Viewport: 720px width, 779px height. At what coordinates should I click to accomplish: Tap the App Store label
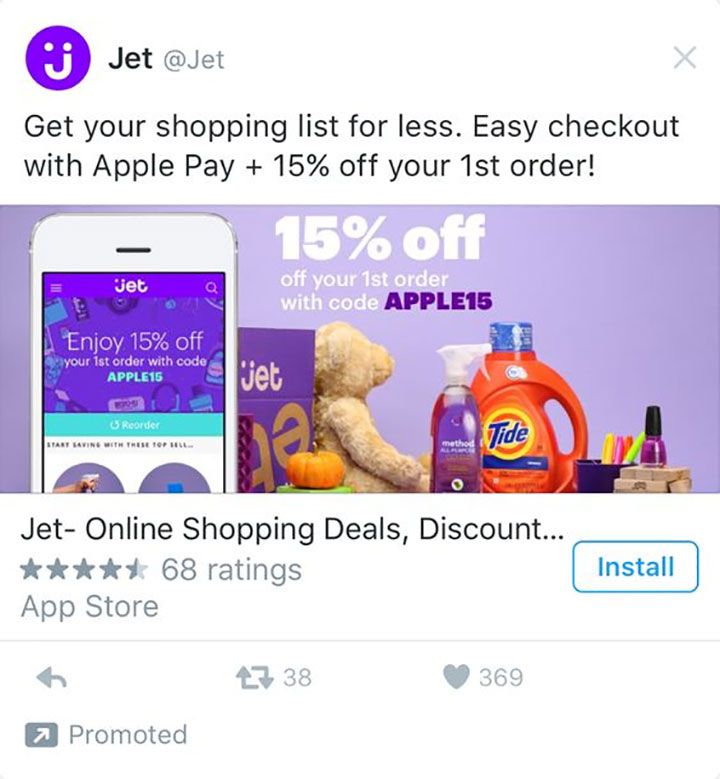click(89, 607)
